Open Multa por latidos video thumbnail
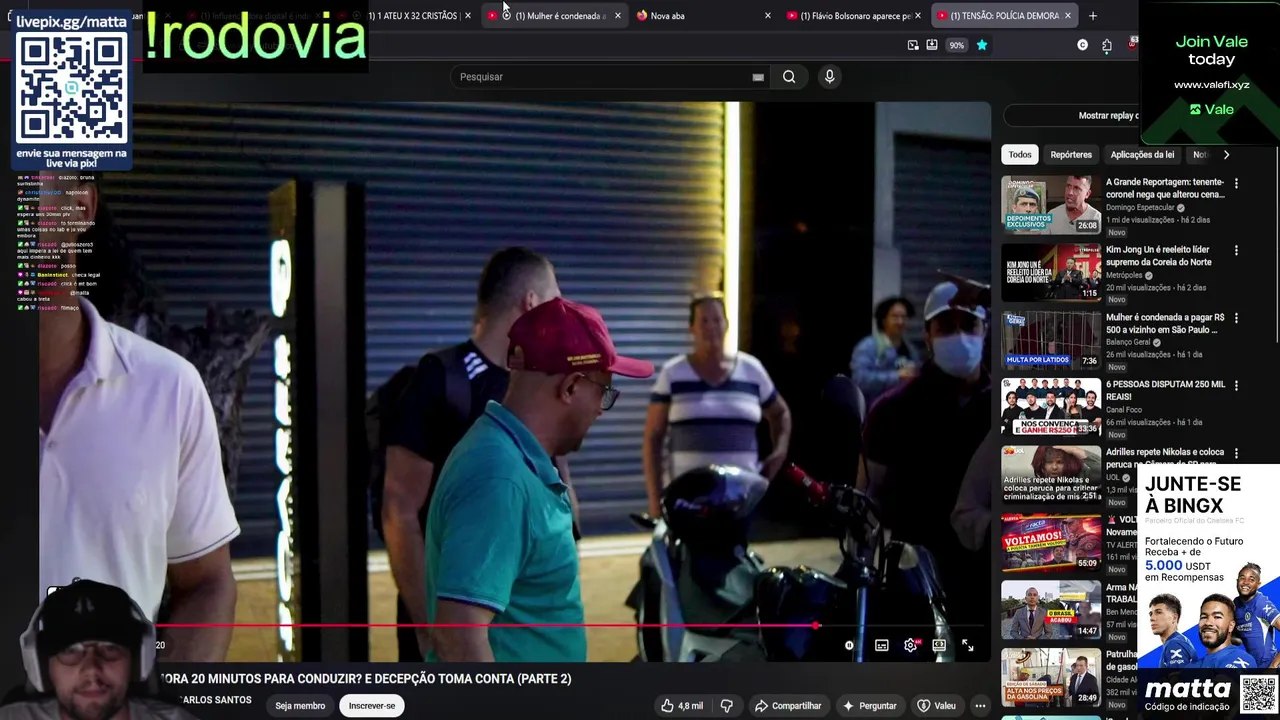Screen dimensions: 1280x720 click(x=1051, y=339)
